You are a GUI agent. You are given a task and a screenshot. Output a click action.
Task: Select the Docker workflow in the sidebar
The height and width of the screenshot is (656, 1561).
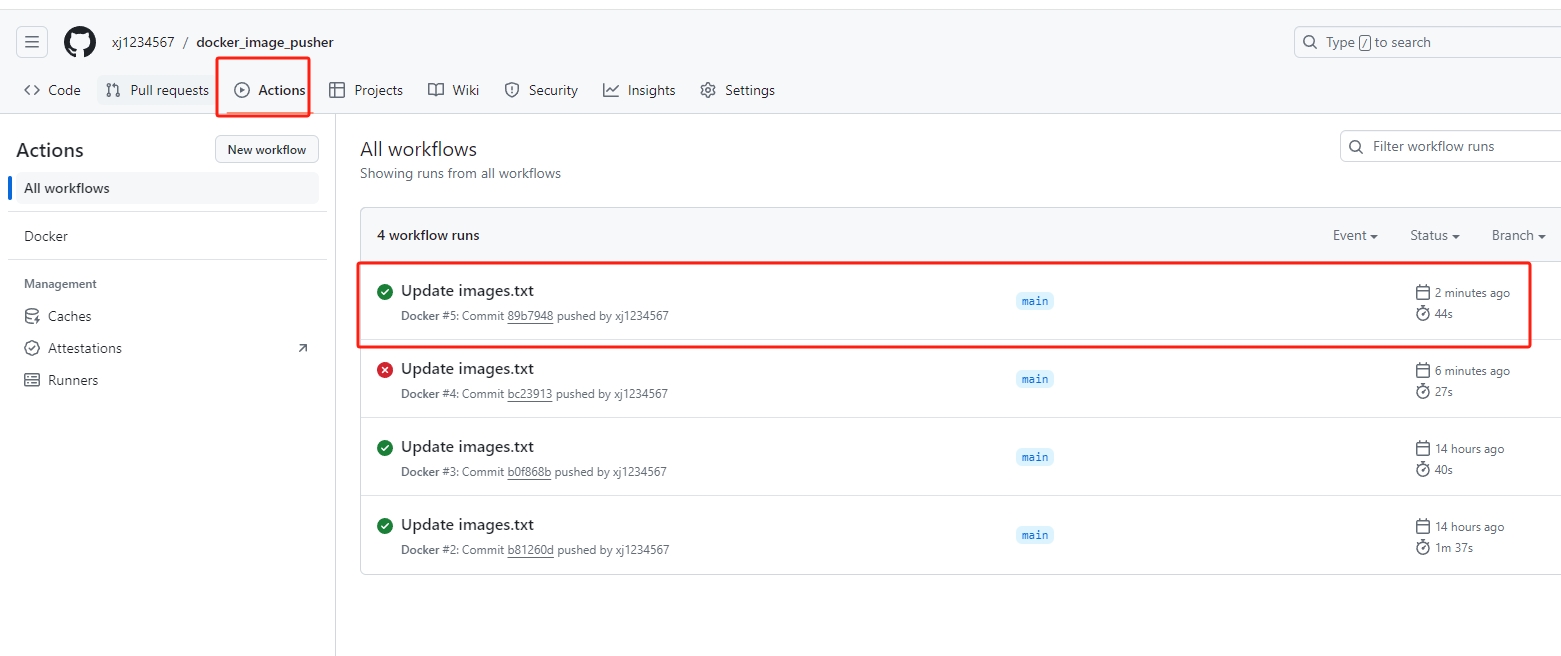45,236
